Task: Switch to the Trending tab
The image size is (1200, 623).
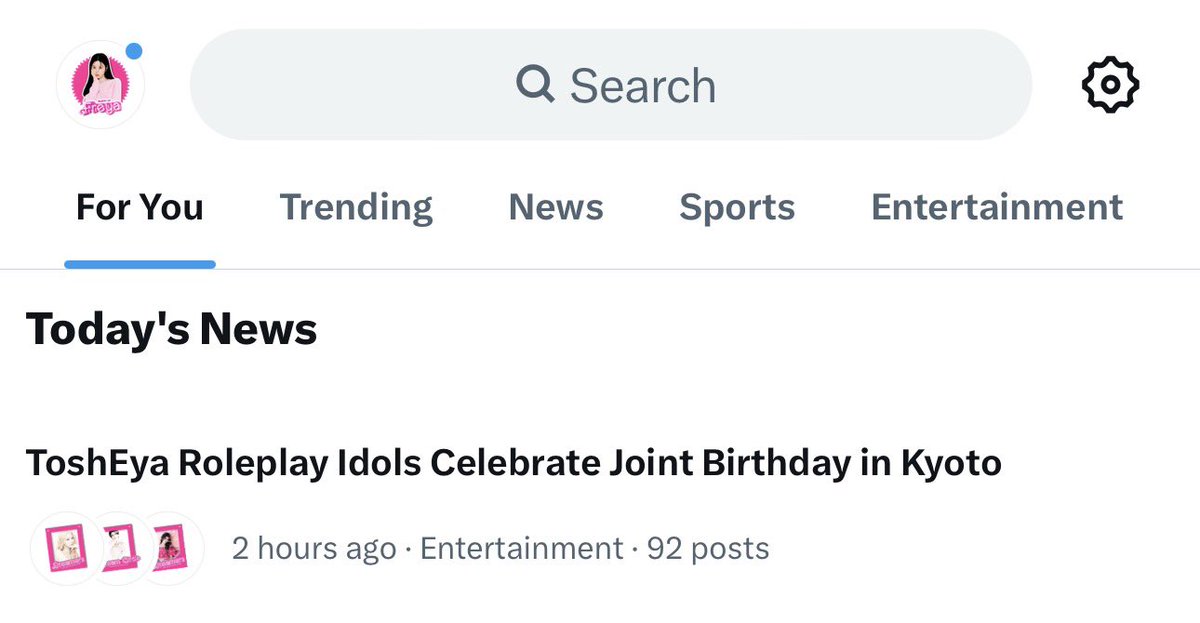Action: click(356, 207)
